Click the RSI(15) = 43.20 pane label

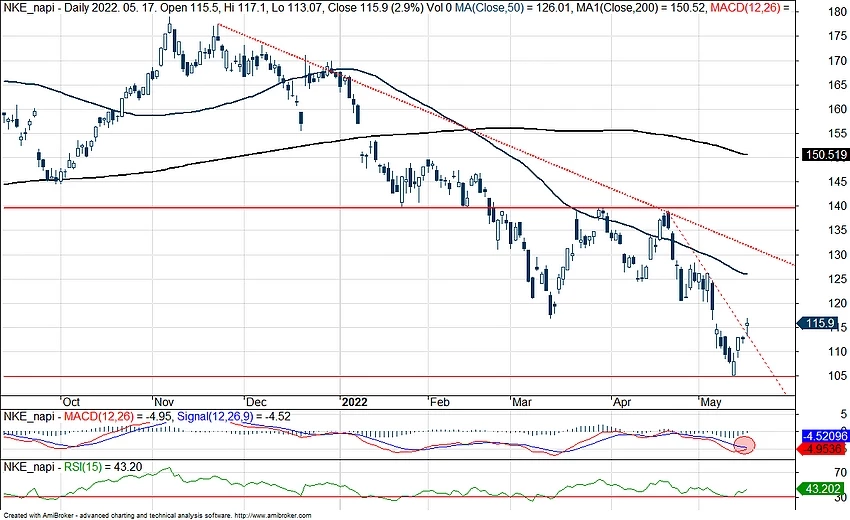click(x=104, y=467)
